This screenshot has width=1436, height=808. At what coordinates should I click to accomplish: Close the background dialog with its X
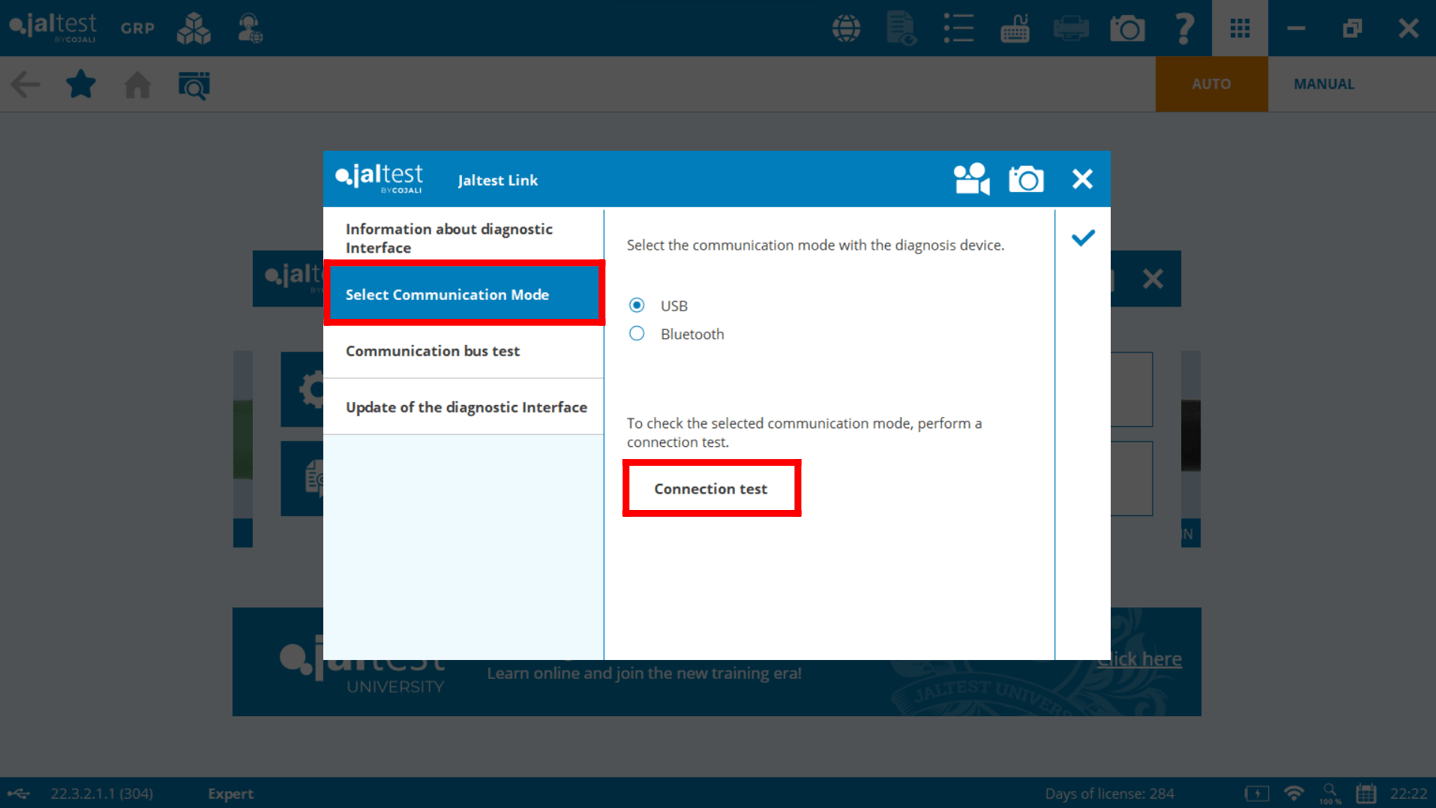click(x=1153, y=279)
